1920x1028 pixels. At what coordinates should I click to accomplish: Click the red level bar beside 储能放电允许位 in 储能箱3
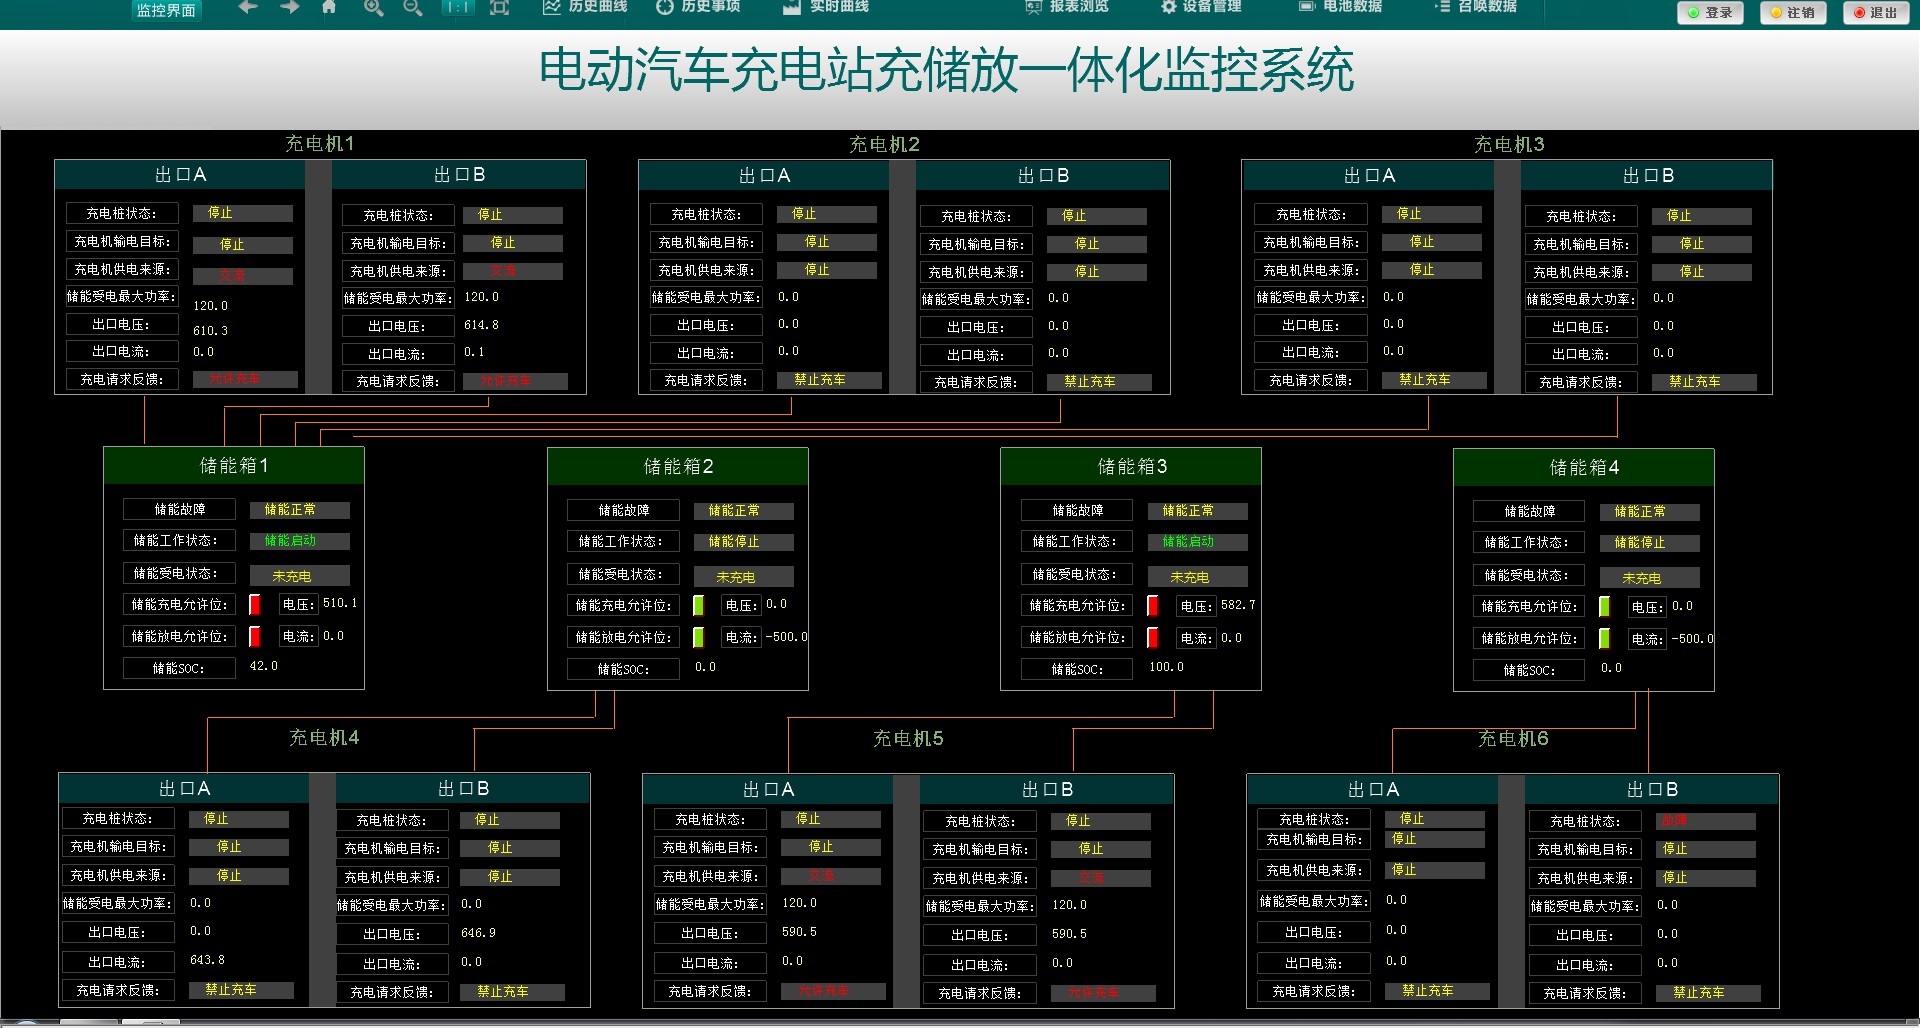tap(1152, 637)
